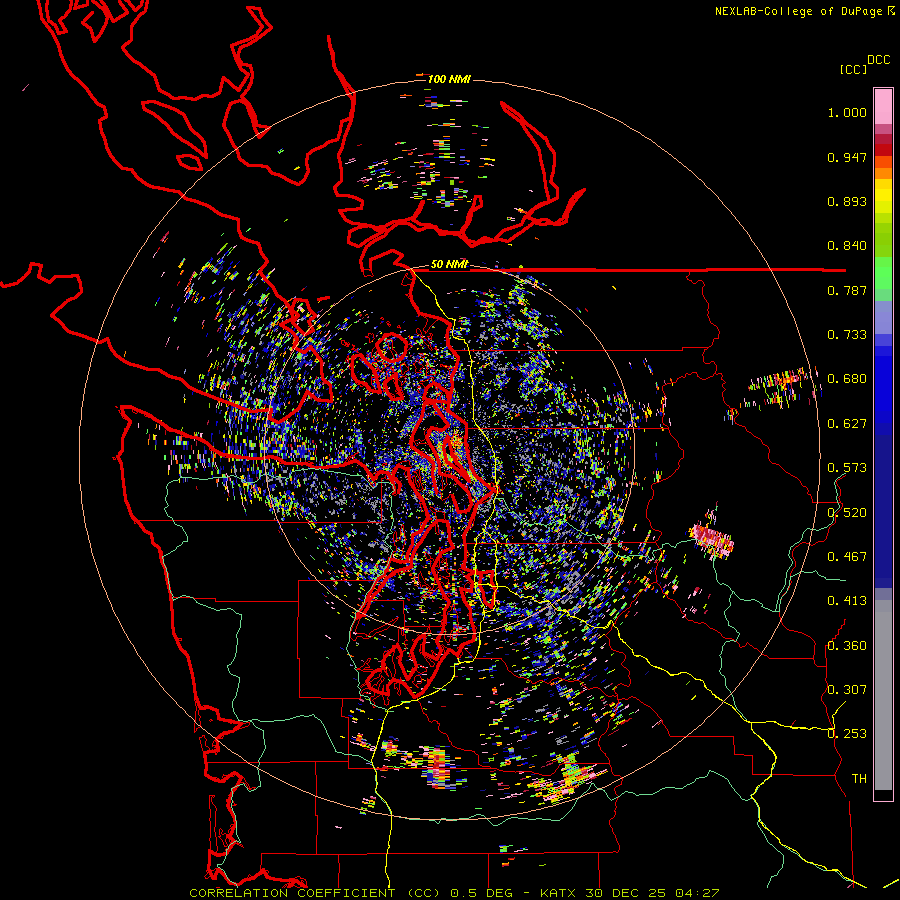Screen dimensions: 900x900
Task: Click the TH threshold label on legend
Action: point(859,778)
